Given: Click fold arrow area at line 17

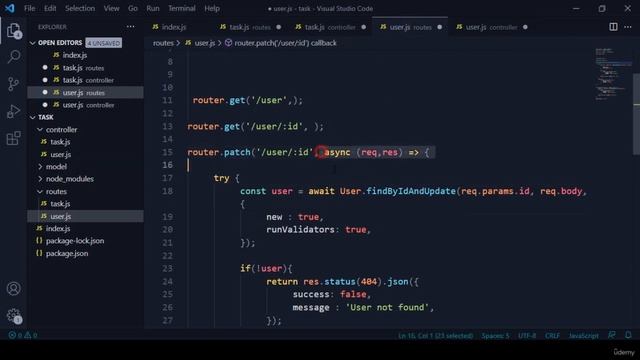Looking at the screenshot, I should pyautogui.click(x=180, y=178).
